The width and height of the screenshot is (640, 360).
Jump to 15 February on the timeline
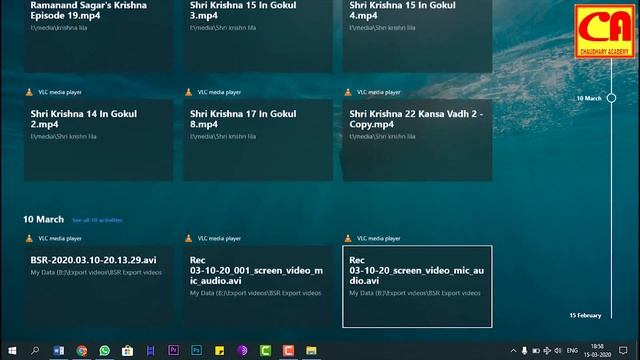tap(585, 316)
